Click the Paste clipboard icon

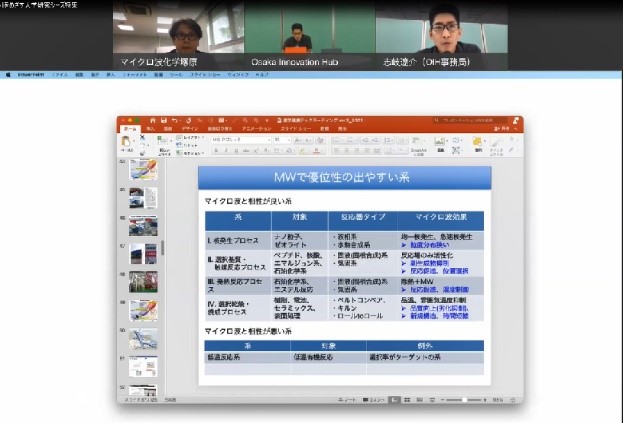click(126, 142)
